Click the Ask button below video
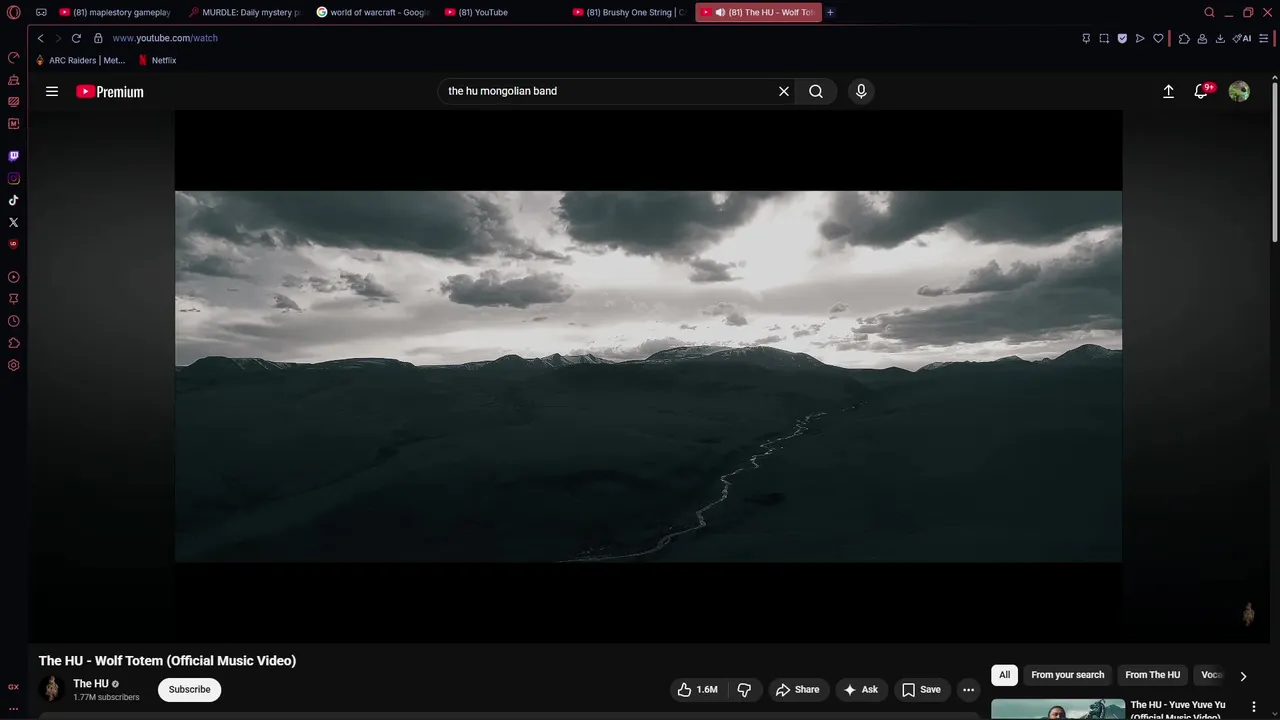The height and width of the screenshot is (720, 1280). 861,689
